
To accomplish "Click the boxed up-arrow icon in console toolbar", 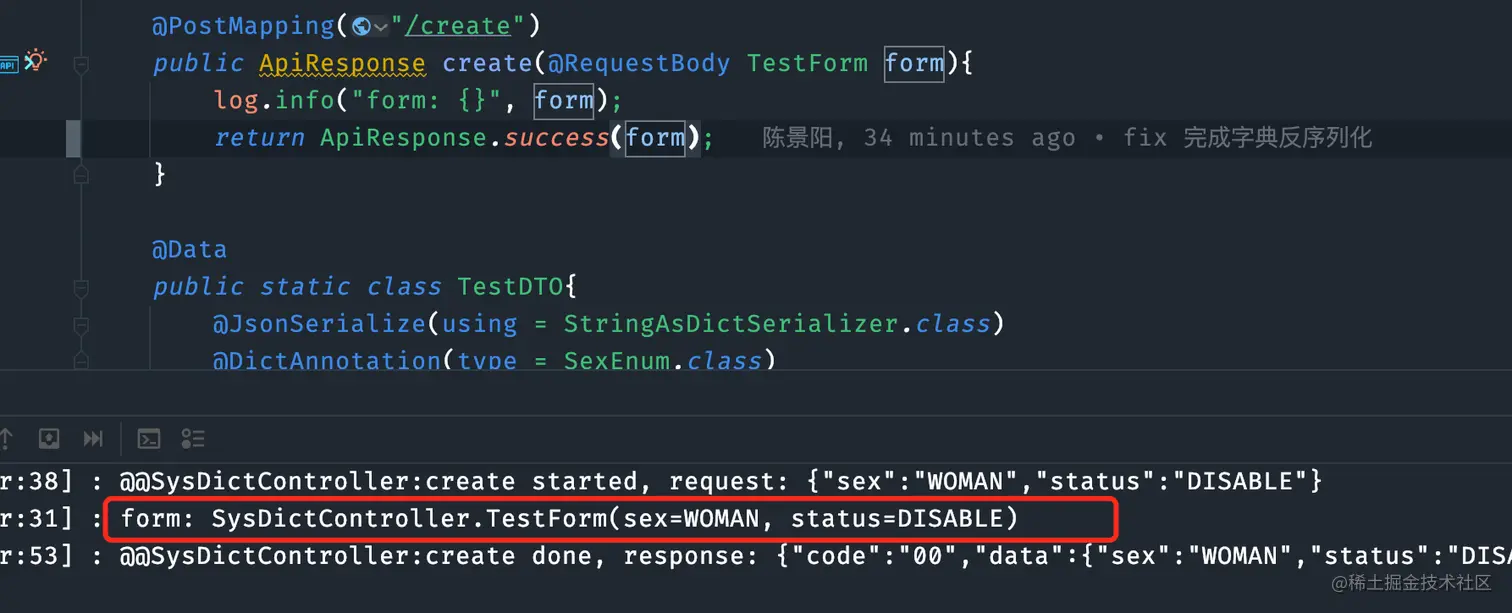I will click(49, 439).
